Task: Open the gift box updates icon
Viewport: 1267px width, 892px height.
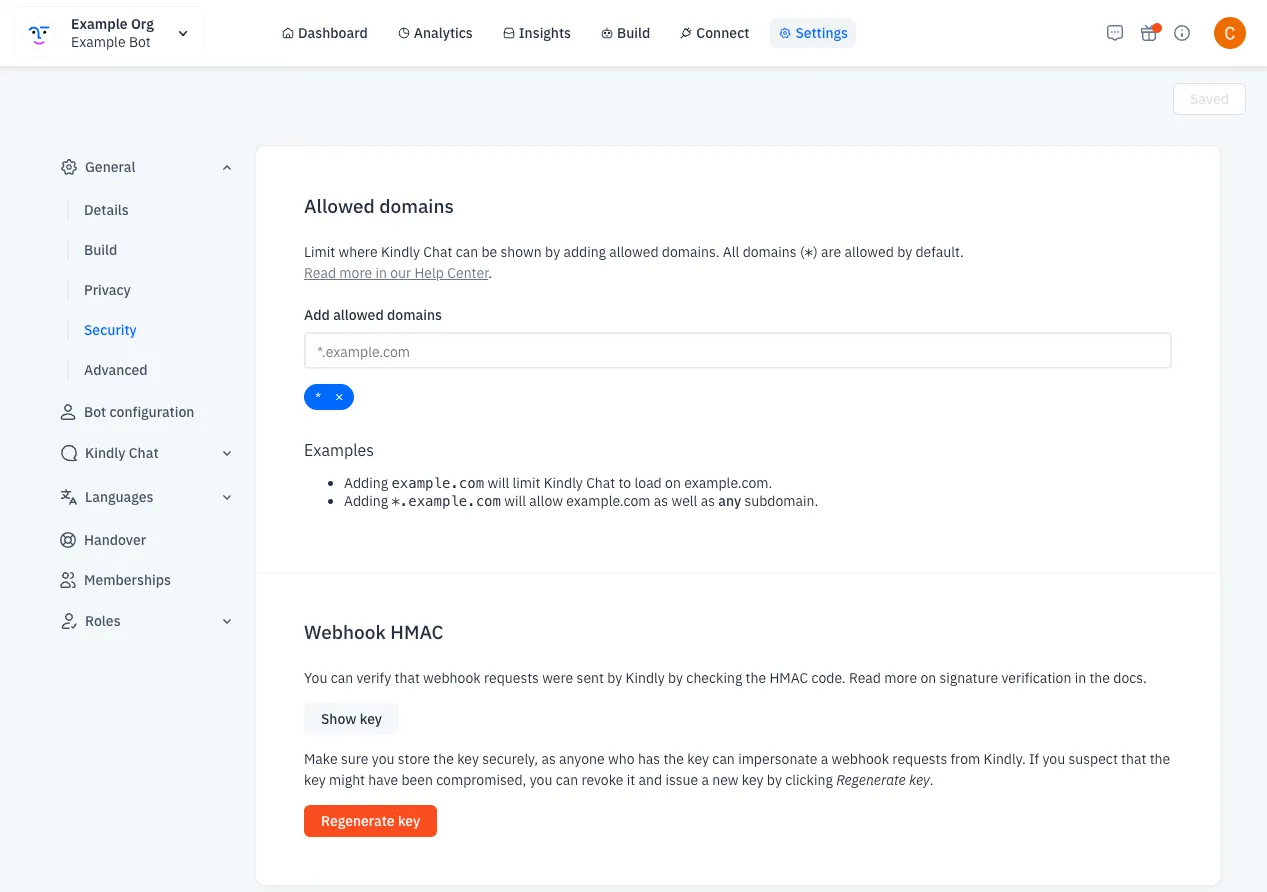Action: tap(1149, 33)
